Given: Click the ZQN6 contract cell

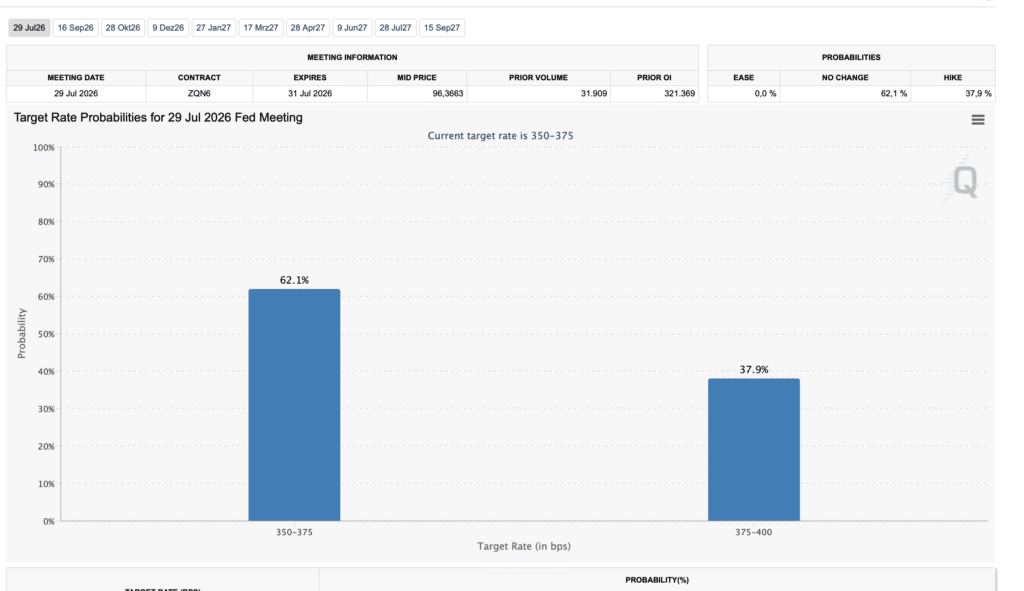Looking at the screenshot, I should coord(199,93).
